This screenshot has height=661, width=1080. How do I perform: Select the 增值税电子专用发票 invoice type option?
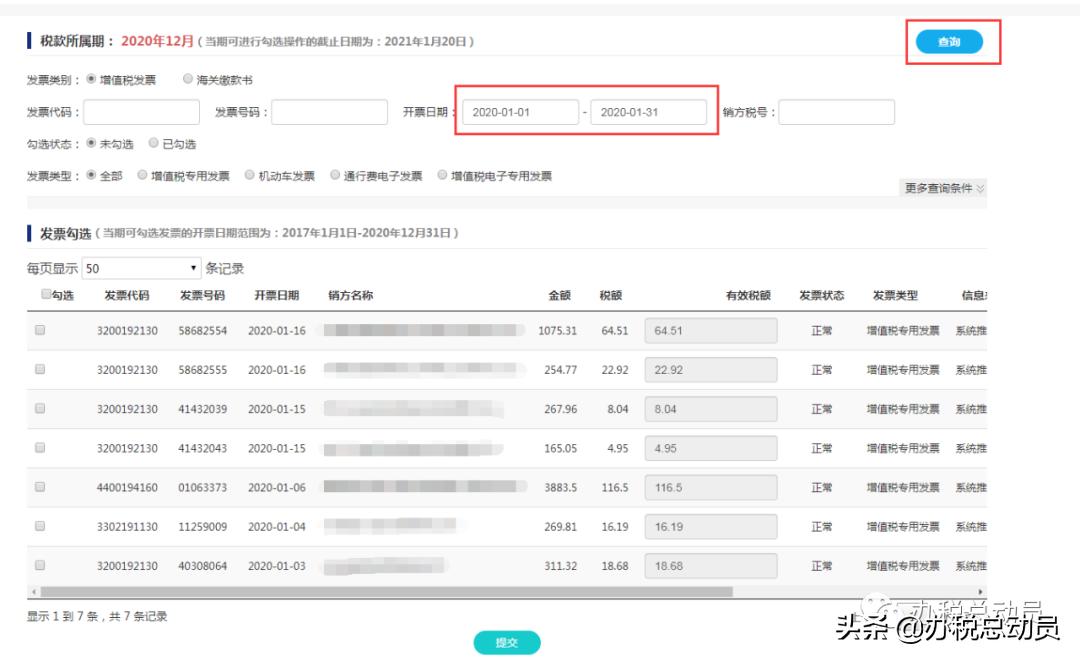443,175
